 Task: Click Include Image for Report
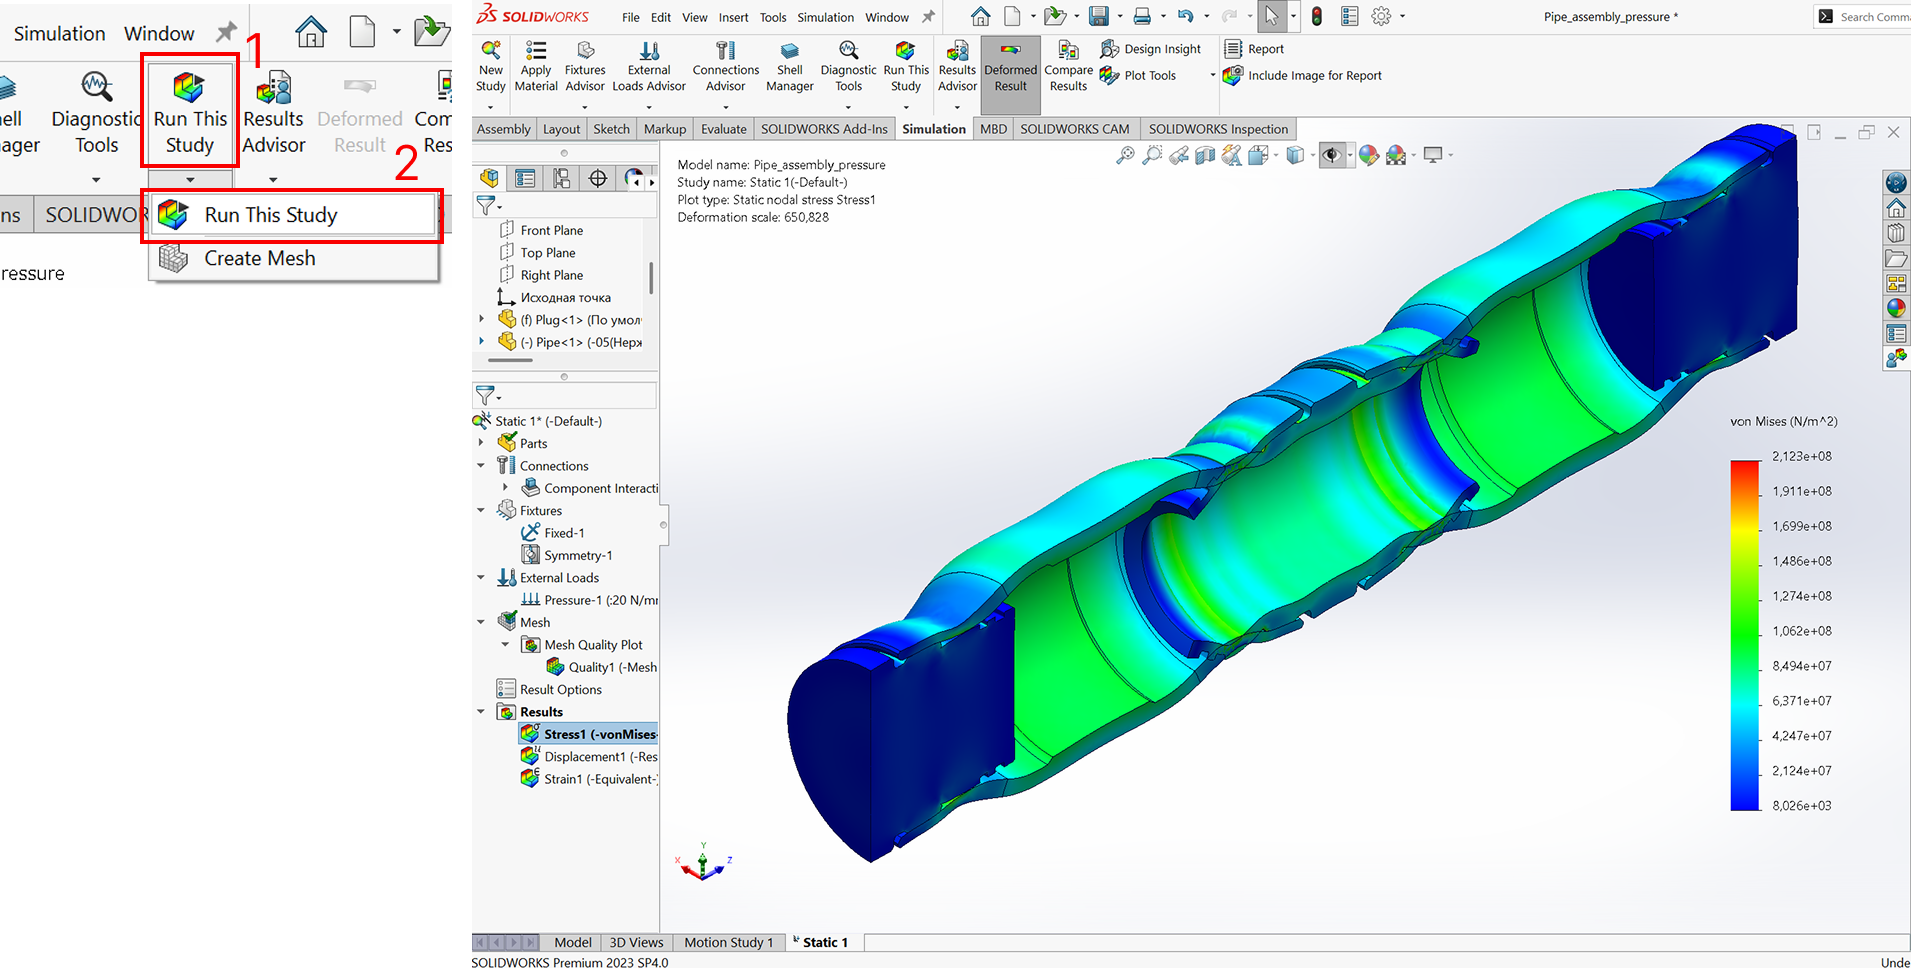(1303, 75)
